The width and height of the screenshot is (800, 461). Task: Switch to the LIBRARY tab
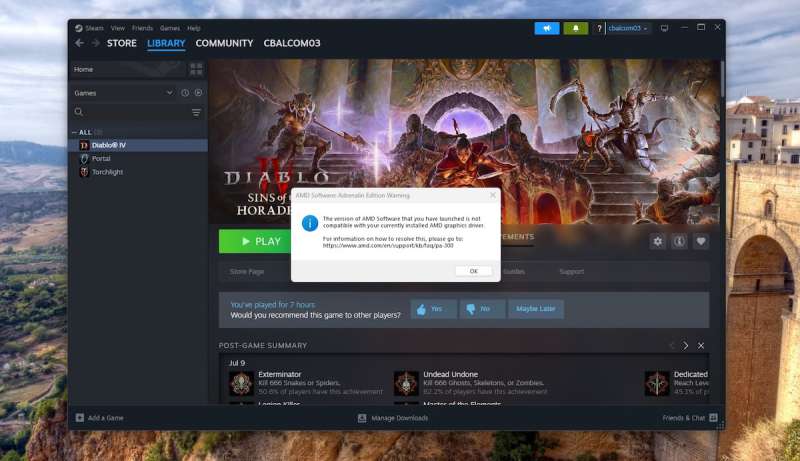pyautogui.click(x=166, y=43)
